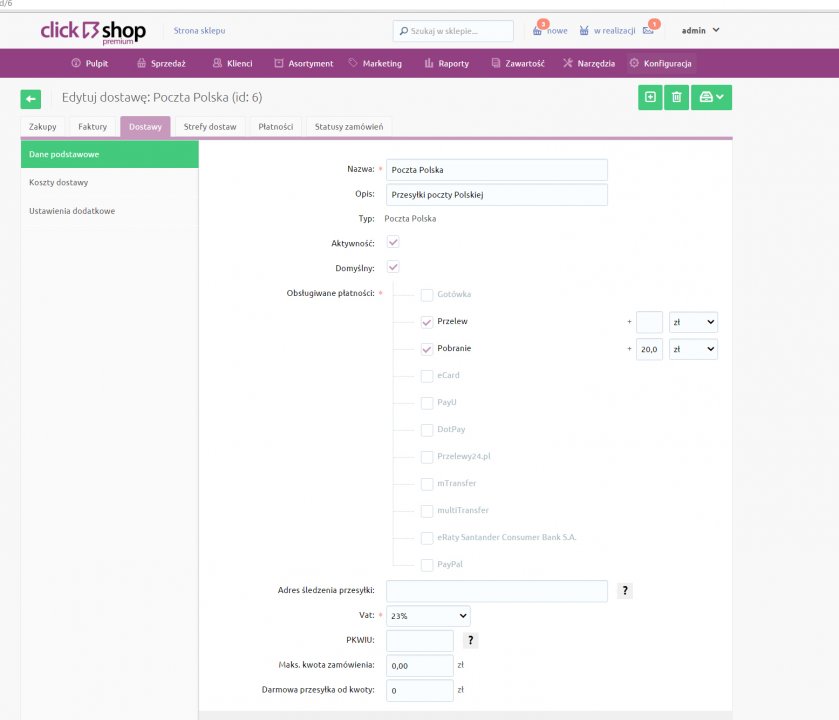Open Koszty dostawy sidebar section
The width and height of the screenshot is (839, 720).
point(110,182)
